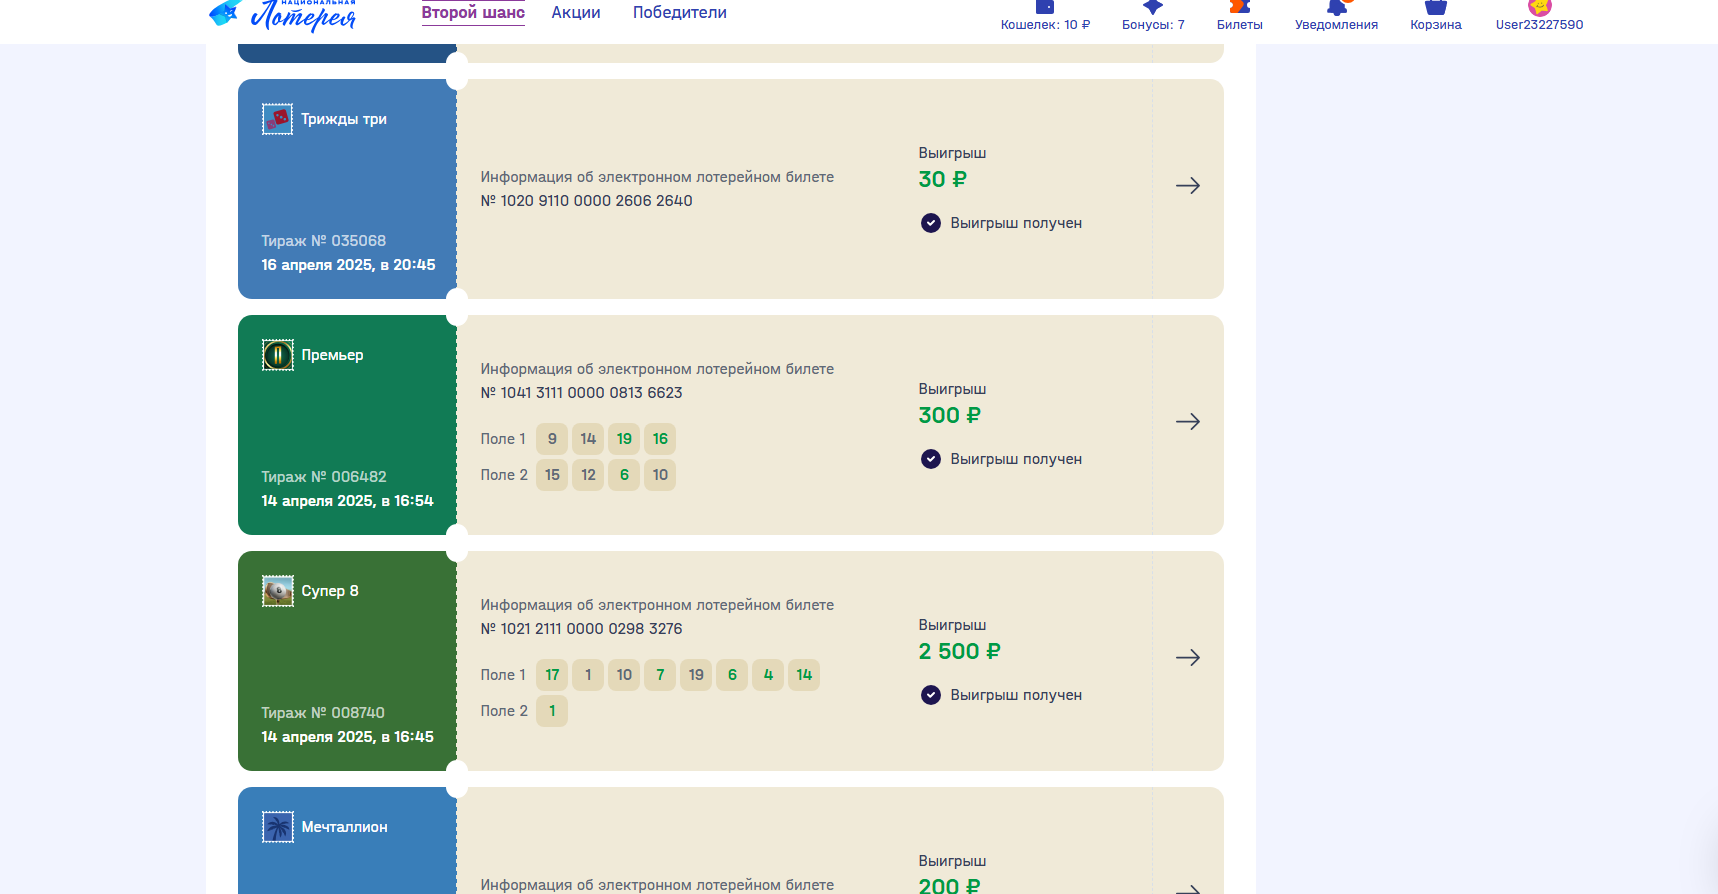1718x894 pixels.
Task: Click draw date 16 апреля 2025, в 20:45
Action: coord(348,265)
